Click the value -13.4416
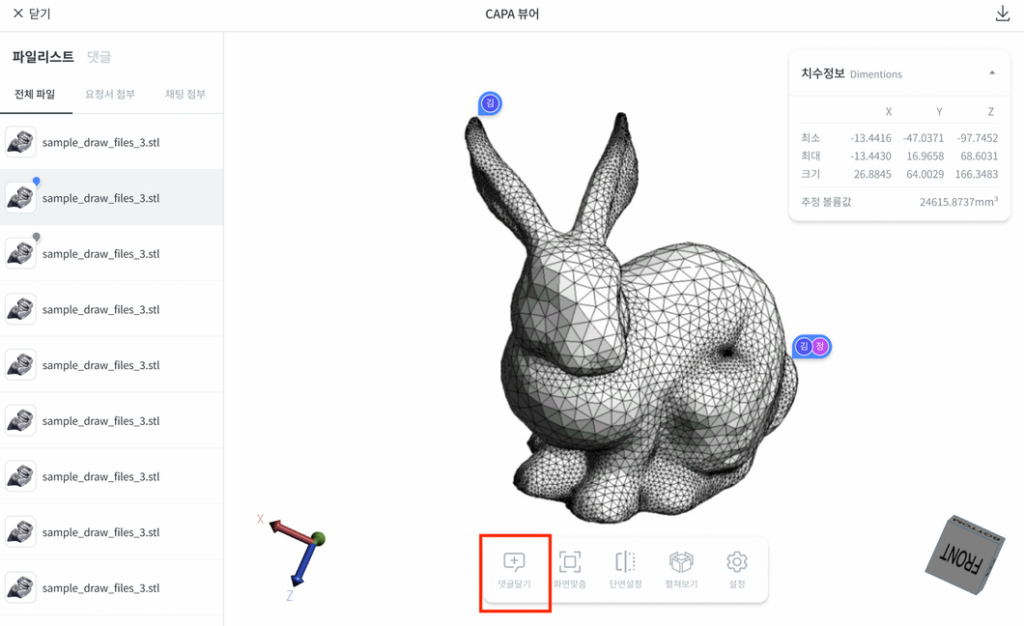 pos(871,138)
